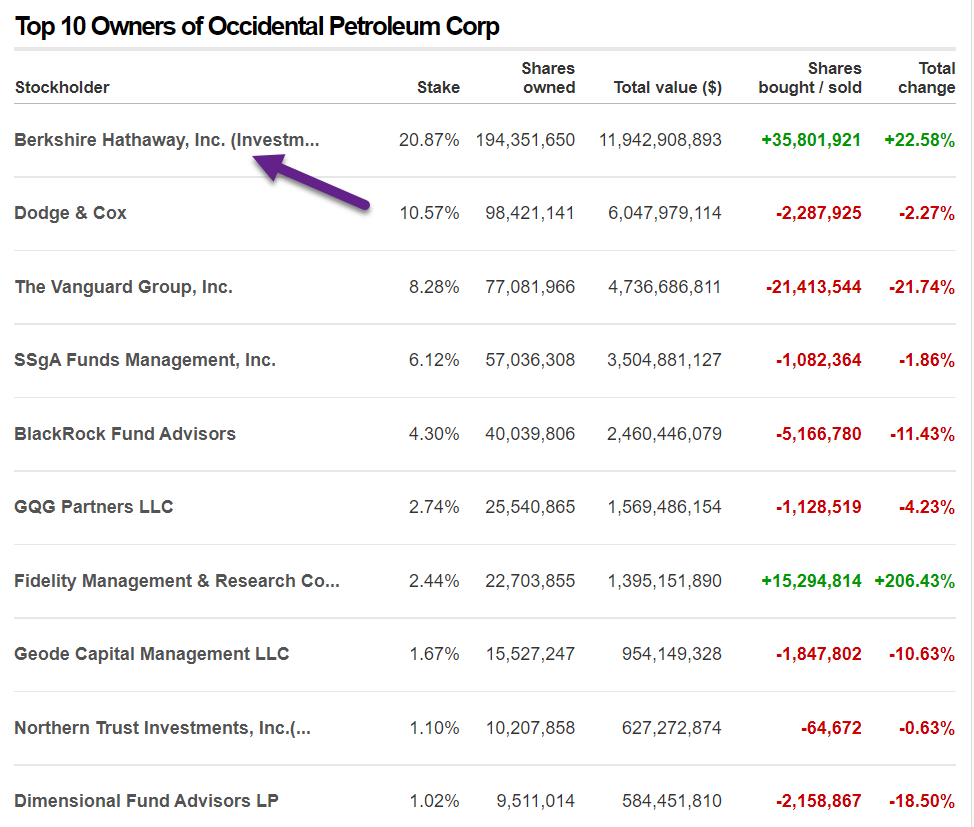Select total value 11,942,908,893

(x=660, y=140)
